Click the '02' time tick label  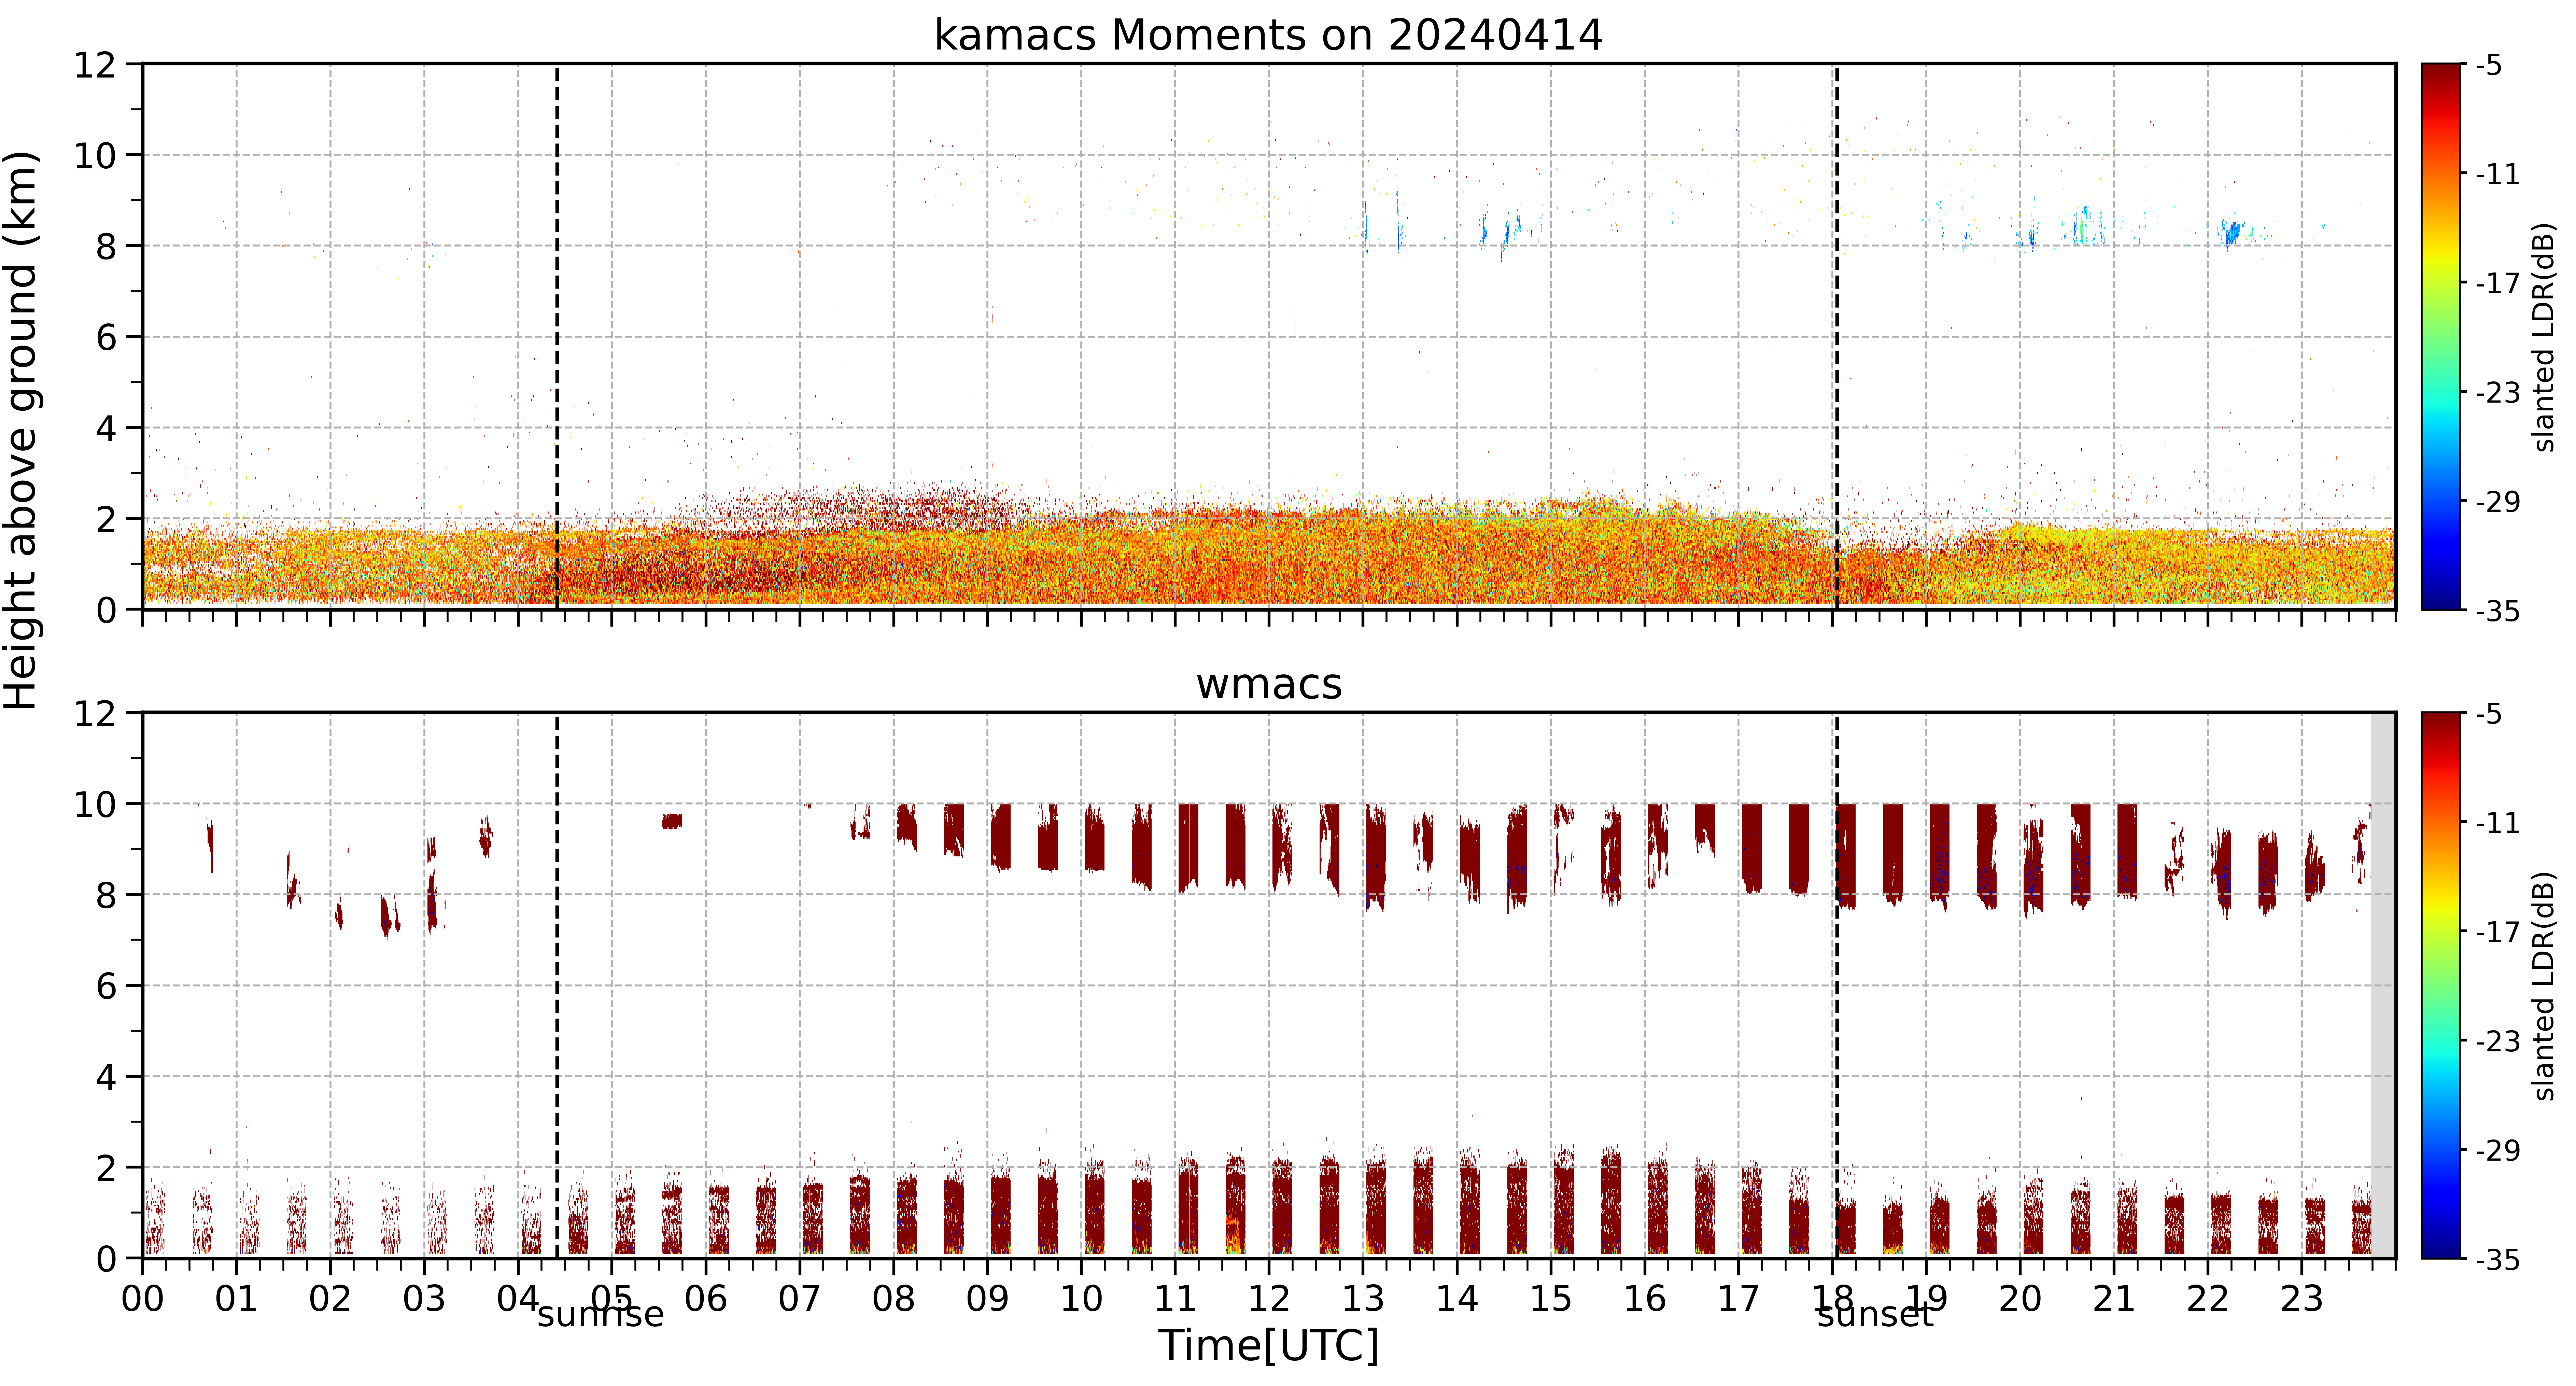pyautogui.click(x=330, y=1299)
